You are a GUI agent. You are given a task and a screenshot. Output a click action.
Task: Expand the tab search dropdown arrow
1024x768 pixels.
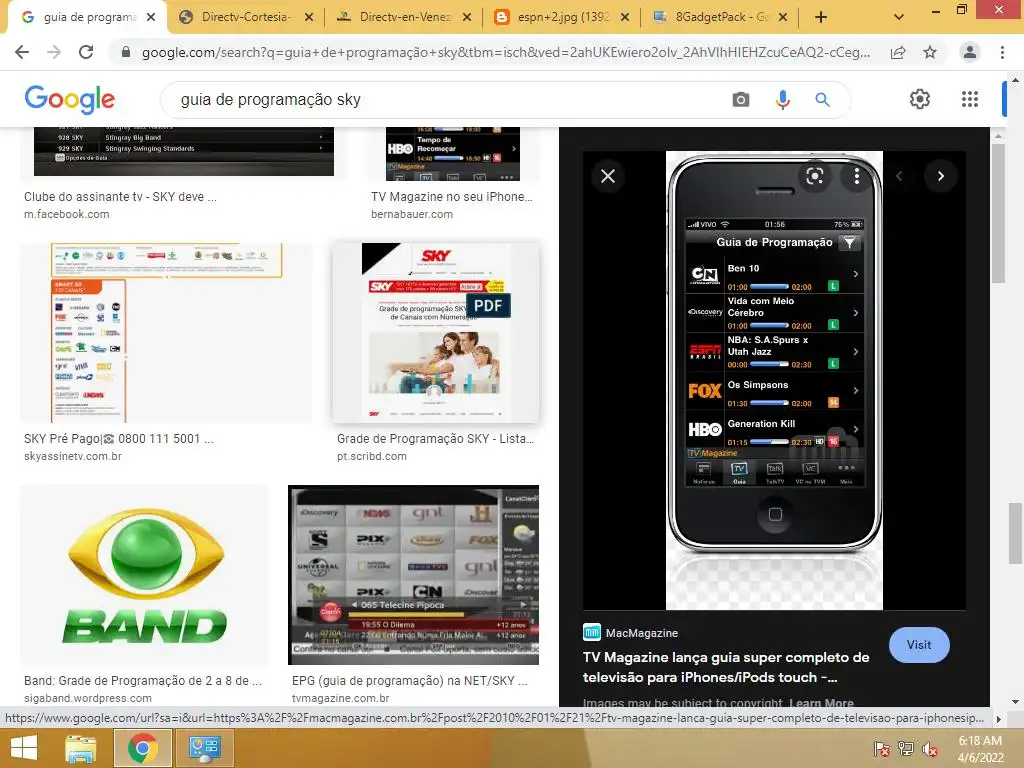pos(899,18)
